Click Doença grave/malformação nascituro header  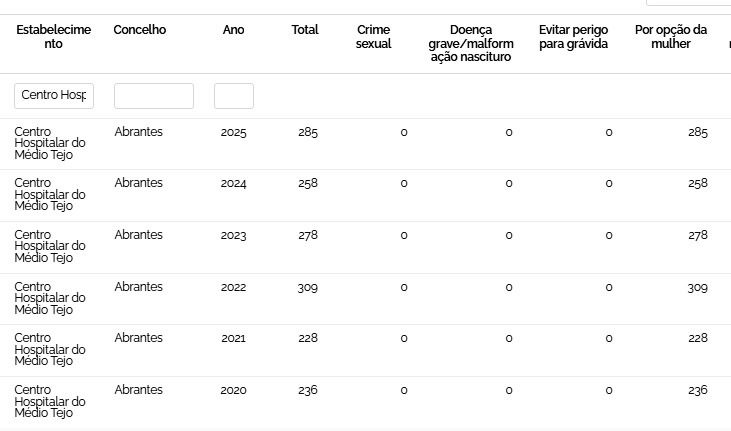pos(471,43)
